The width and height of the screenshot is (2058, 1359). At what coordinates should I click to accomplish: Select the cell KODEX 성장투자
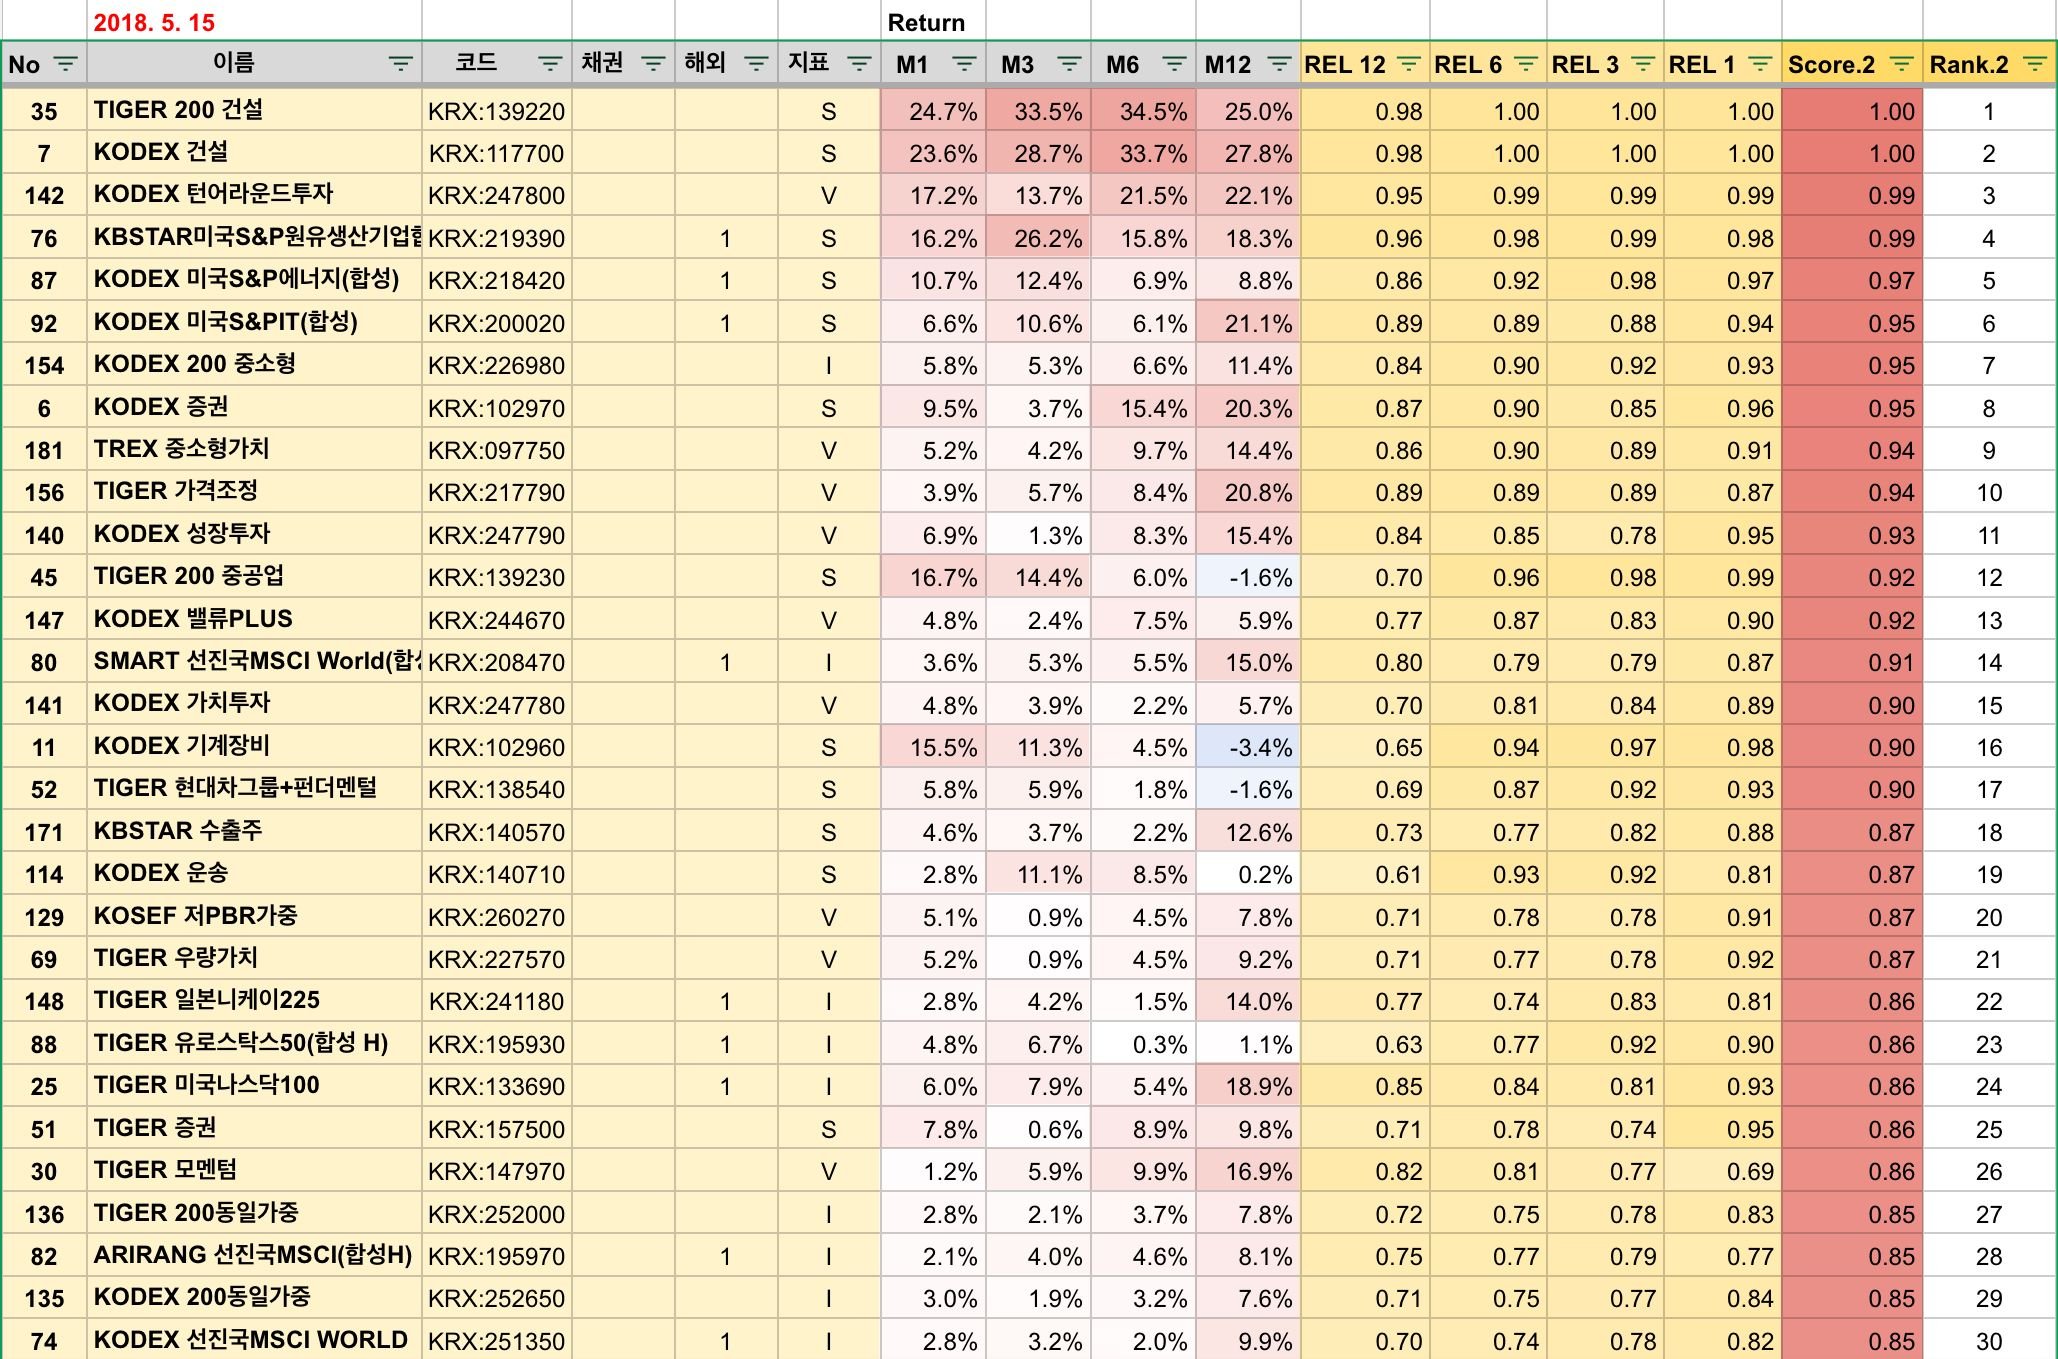pos(254,534)
